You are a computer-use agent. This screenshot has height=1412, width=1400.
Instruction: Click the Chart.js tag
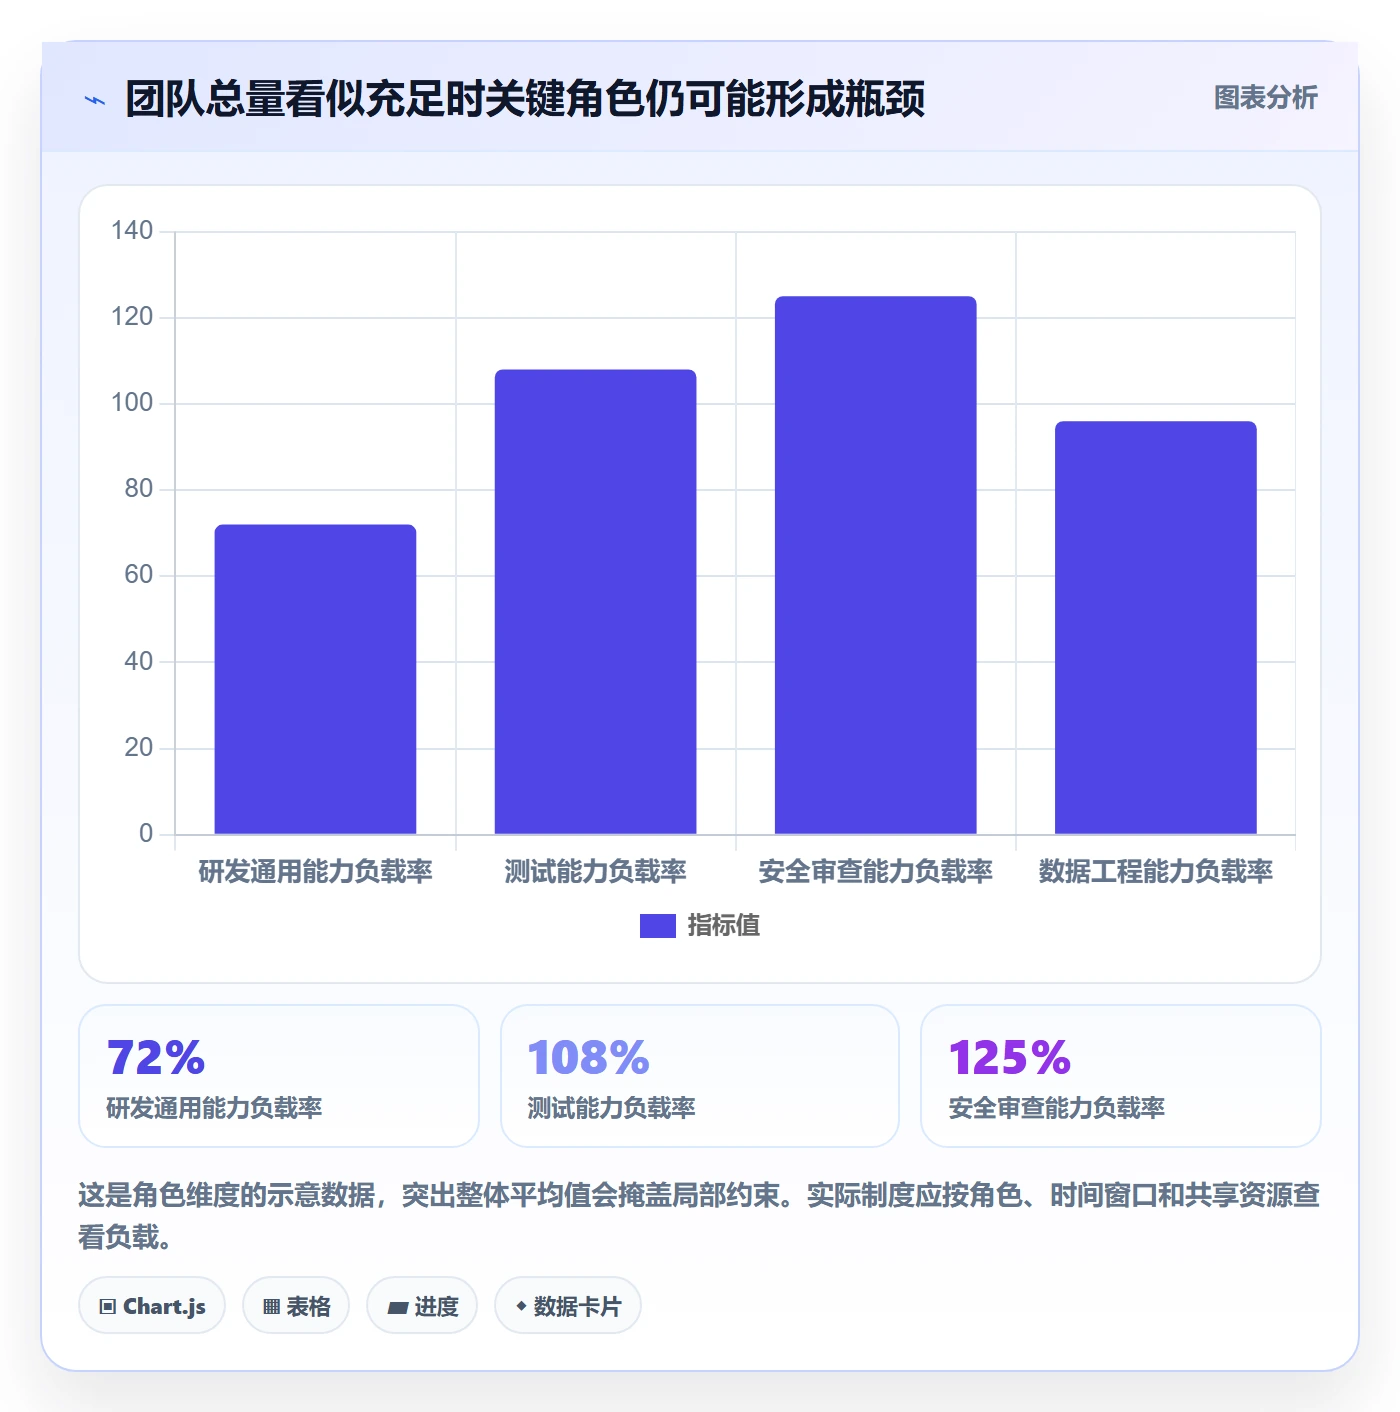pyautogui.click(x=152, y=1305)
